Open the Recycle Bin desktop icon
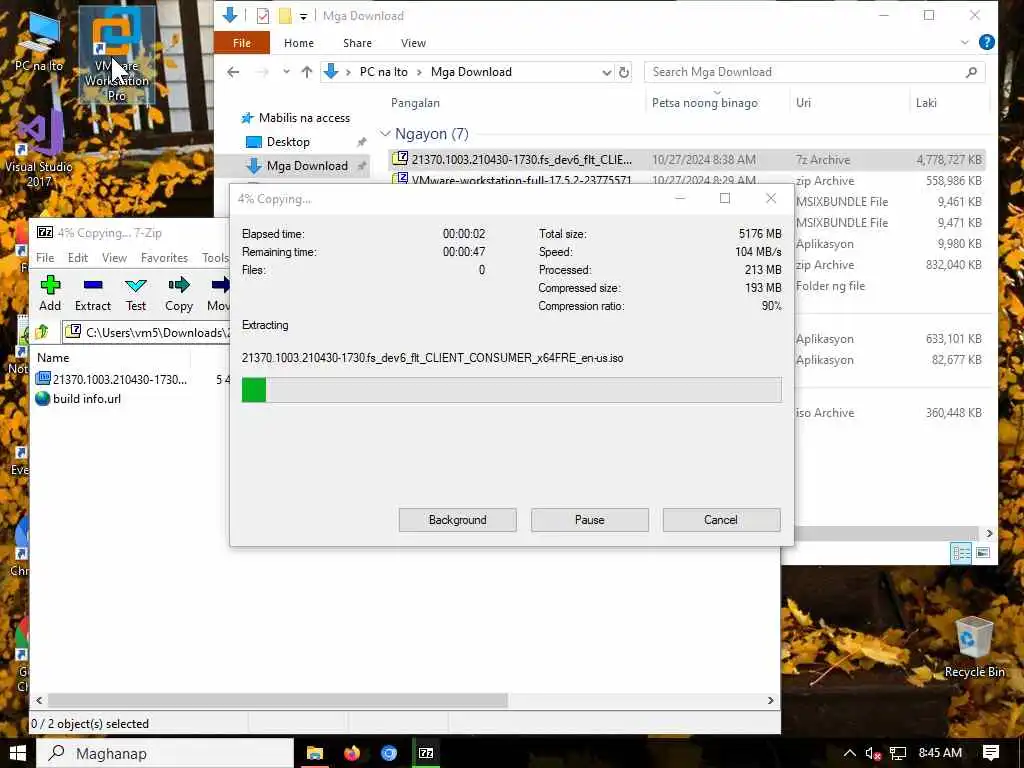This screenshot has height=768, width=1024. tap(974, 647)
